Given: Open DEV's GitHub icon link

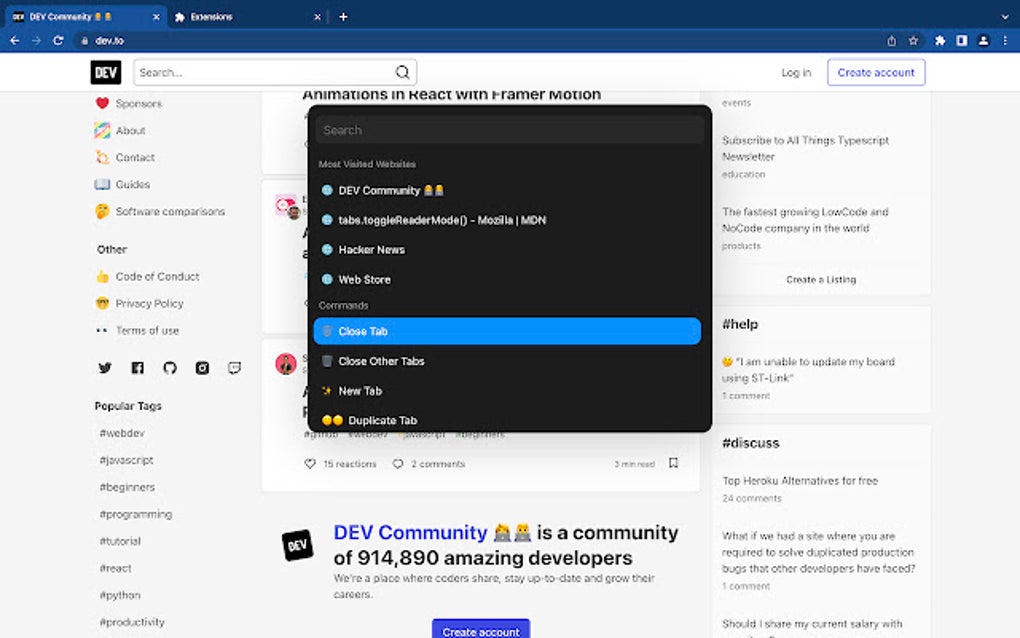Looking at the screenshot, I should (x=170, y=368).
